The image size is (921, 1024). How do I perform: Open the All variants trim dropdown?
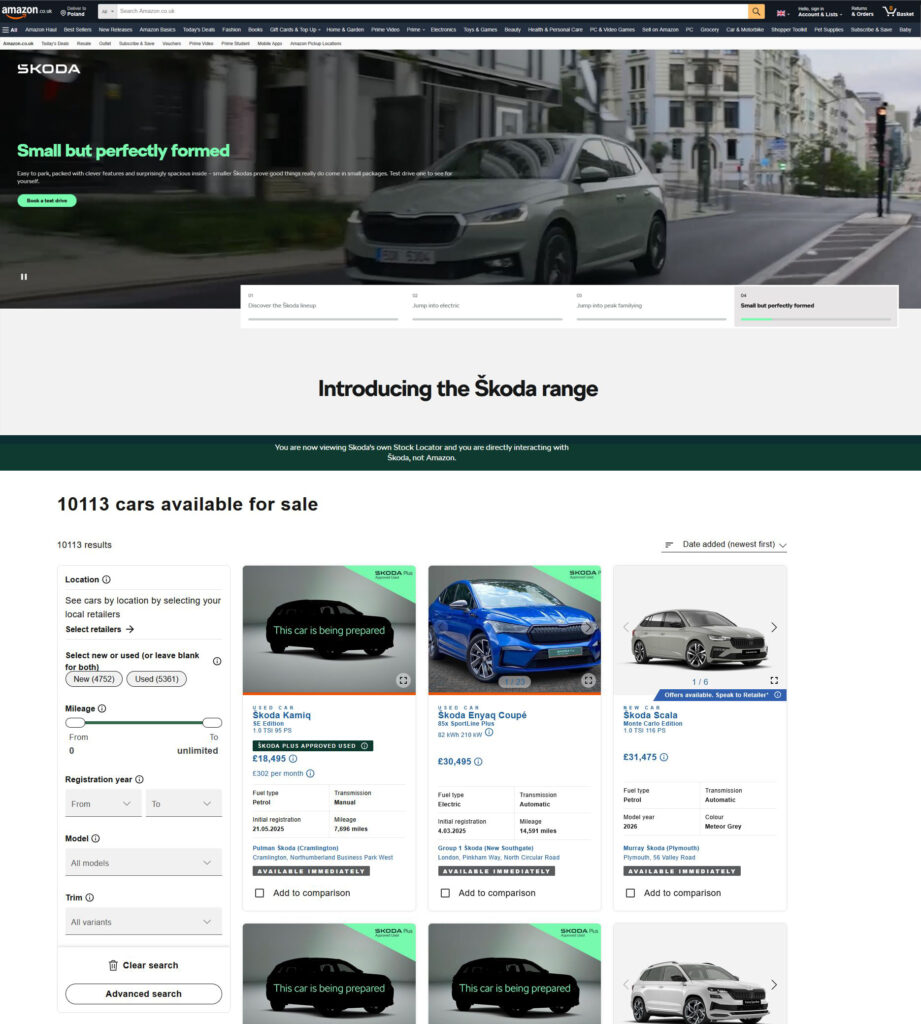pyautogui.click(x=144, y=921)
